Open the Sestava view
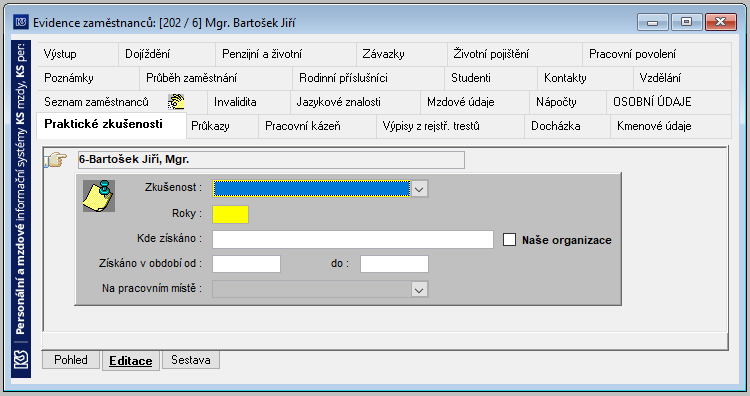The image size is (750, 396). click(191, 360)
